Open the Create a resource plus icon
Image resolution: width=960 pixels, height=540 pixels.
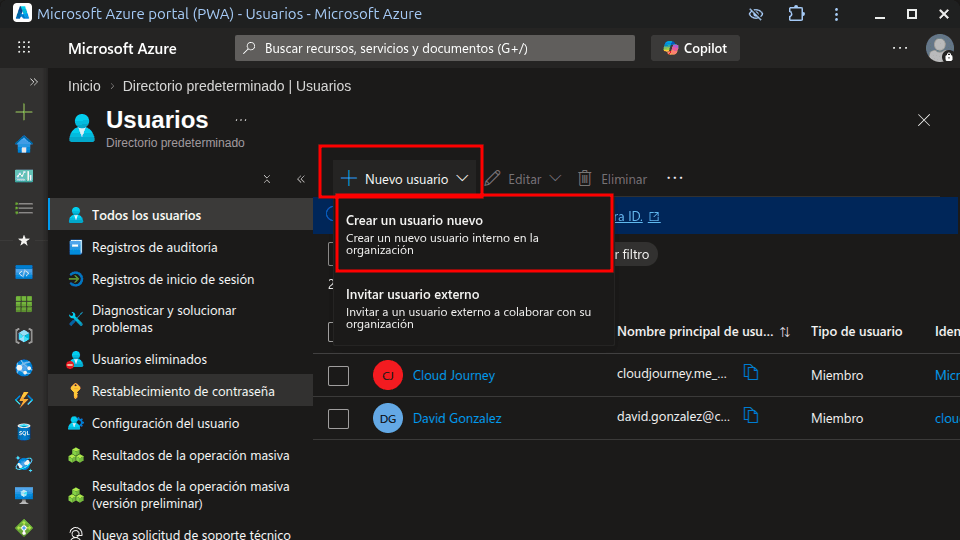click(24, 112)
